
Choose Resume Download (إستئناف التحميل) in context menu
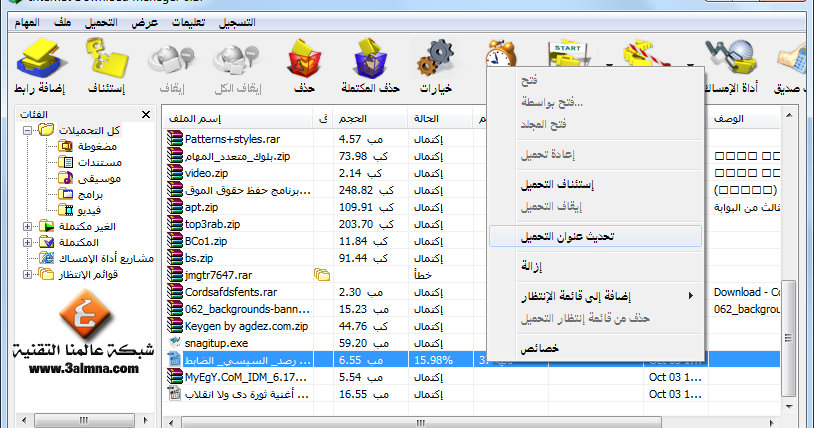(x=595, y=184)
